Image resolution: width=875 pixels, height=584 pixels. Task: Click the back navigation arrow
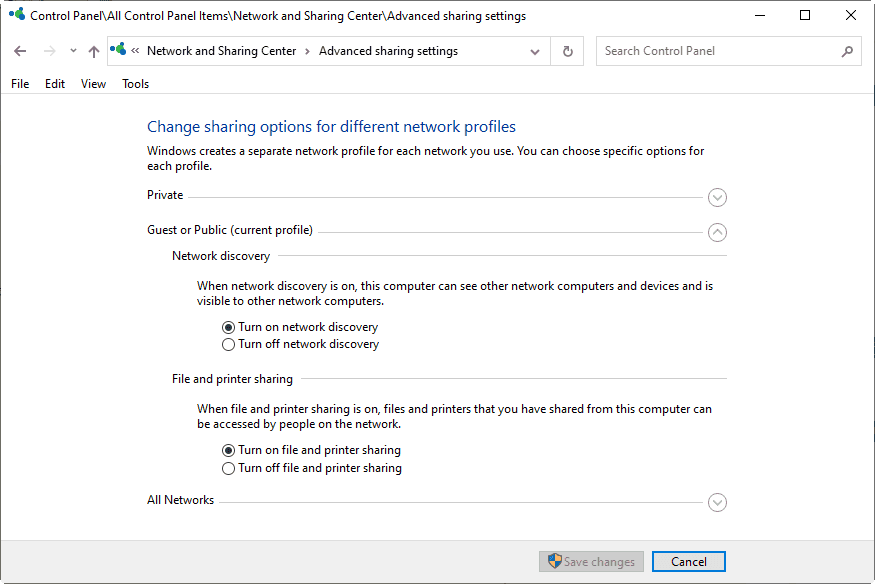20,50
